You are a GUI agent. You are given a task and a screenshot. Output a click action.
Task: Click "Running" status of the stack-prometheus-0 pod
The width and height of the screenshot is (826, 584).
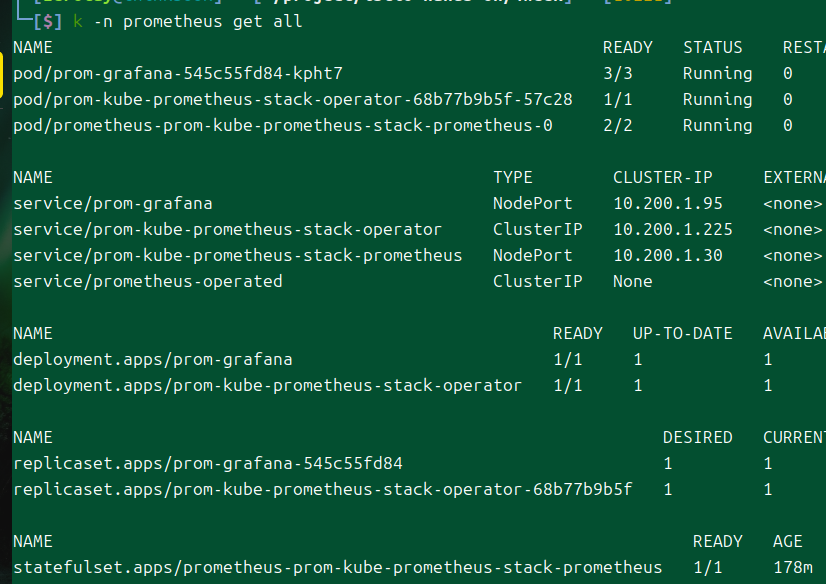click(x=717, y=125)
